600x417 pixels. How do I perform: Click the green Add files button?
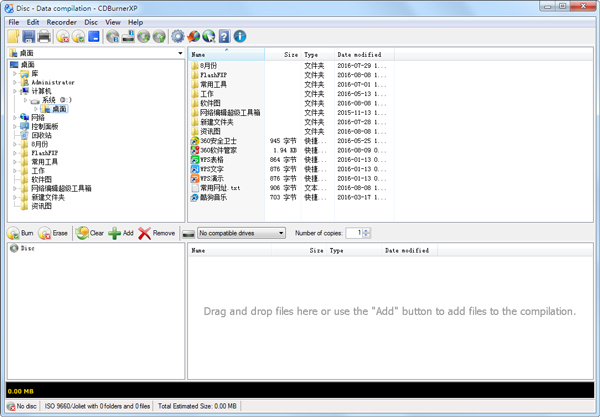[121, 233]
